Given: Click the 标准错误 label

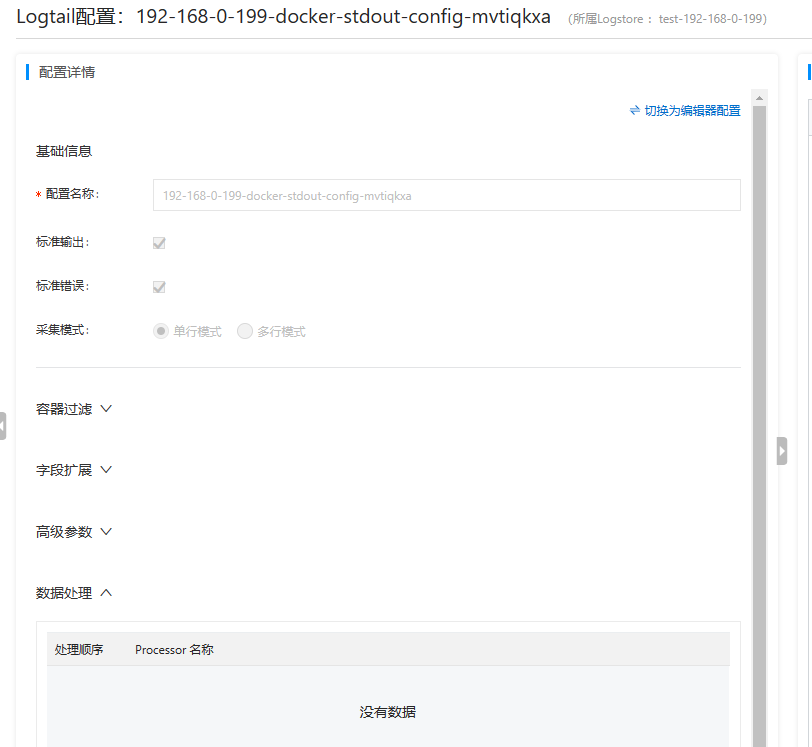Looking at the screenshot, I should coord(63,286).
